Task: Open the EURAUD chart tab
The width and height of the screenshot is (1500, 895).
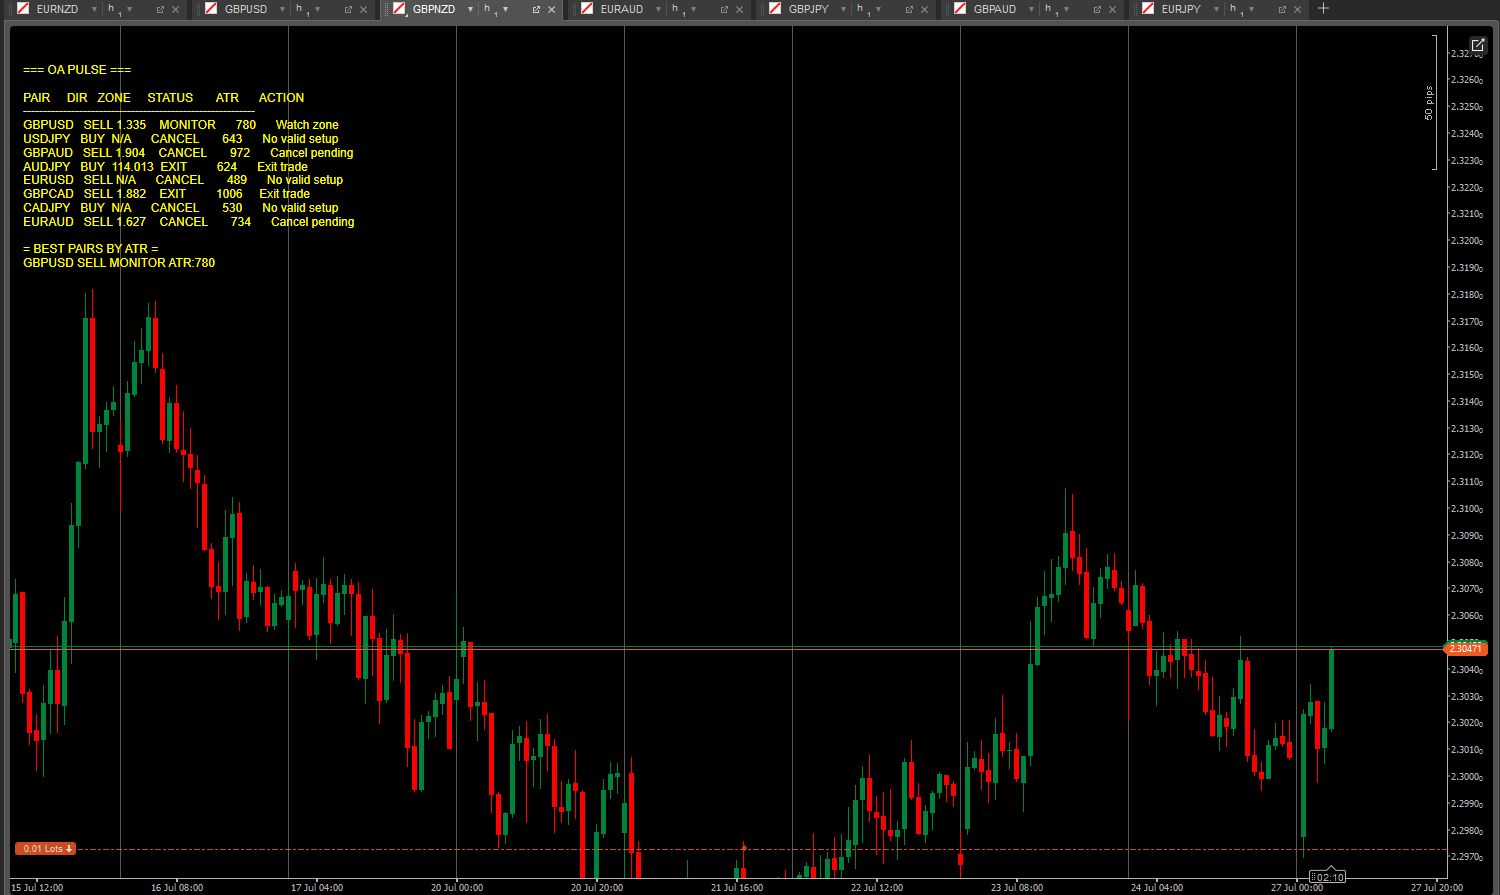Action: pyautogui.click(x=621, y=9)
